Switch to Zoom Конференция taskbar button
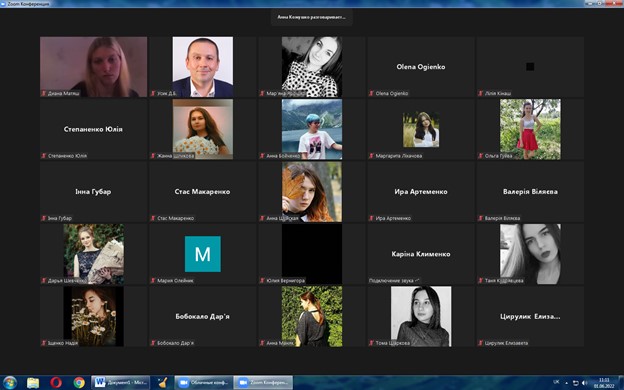The width and height of the screenshot is (624, 390). [263, 382]
